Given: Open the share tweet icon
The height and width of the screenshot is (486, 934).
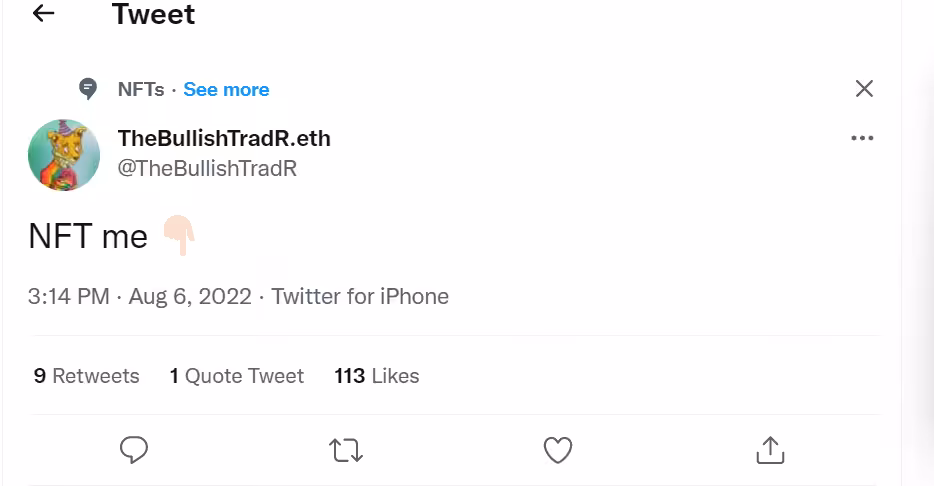Looking at the screenshot, I should (x=770, y=450).
